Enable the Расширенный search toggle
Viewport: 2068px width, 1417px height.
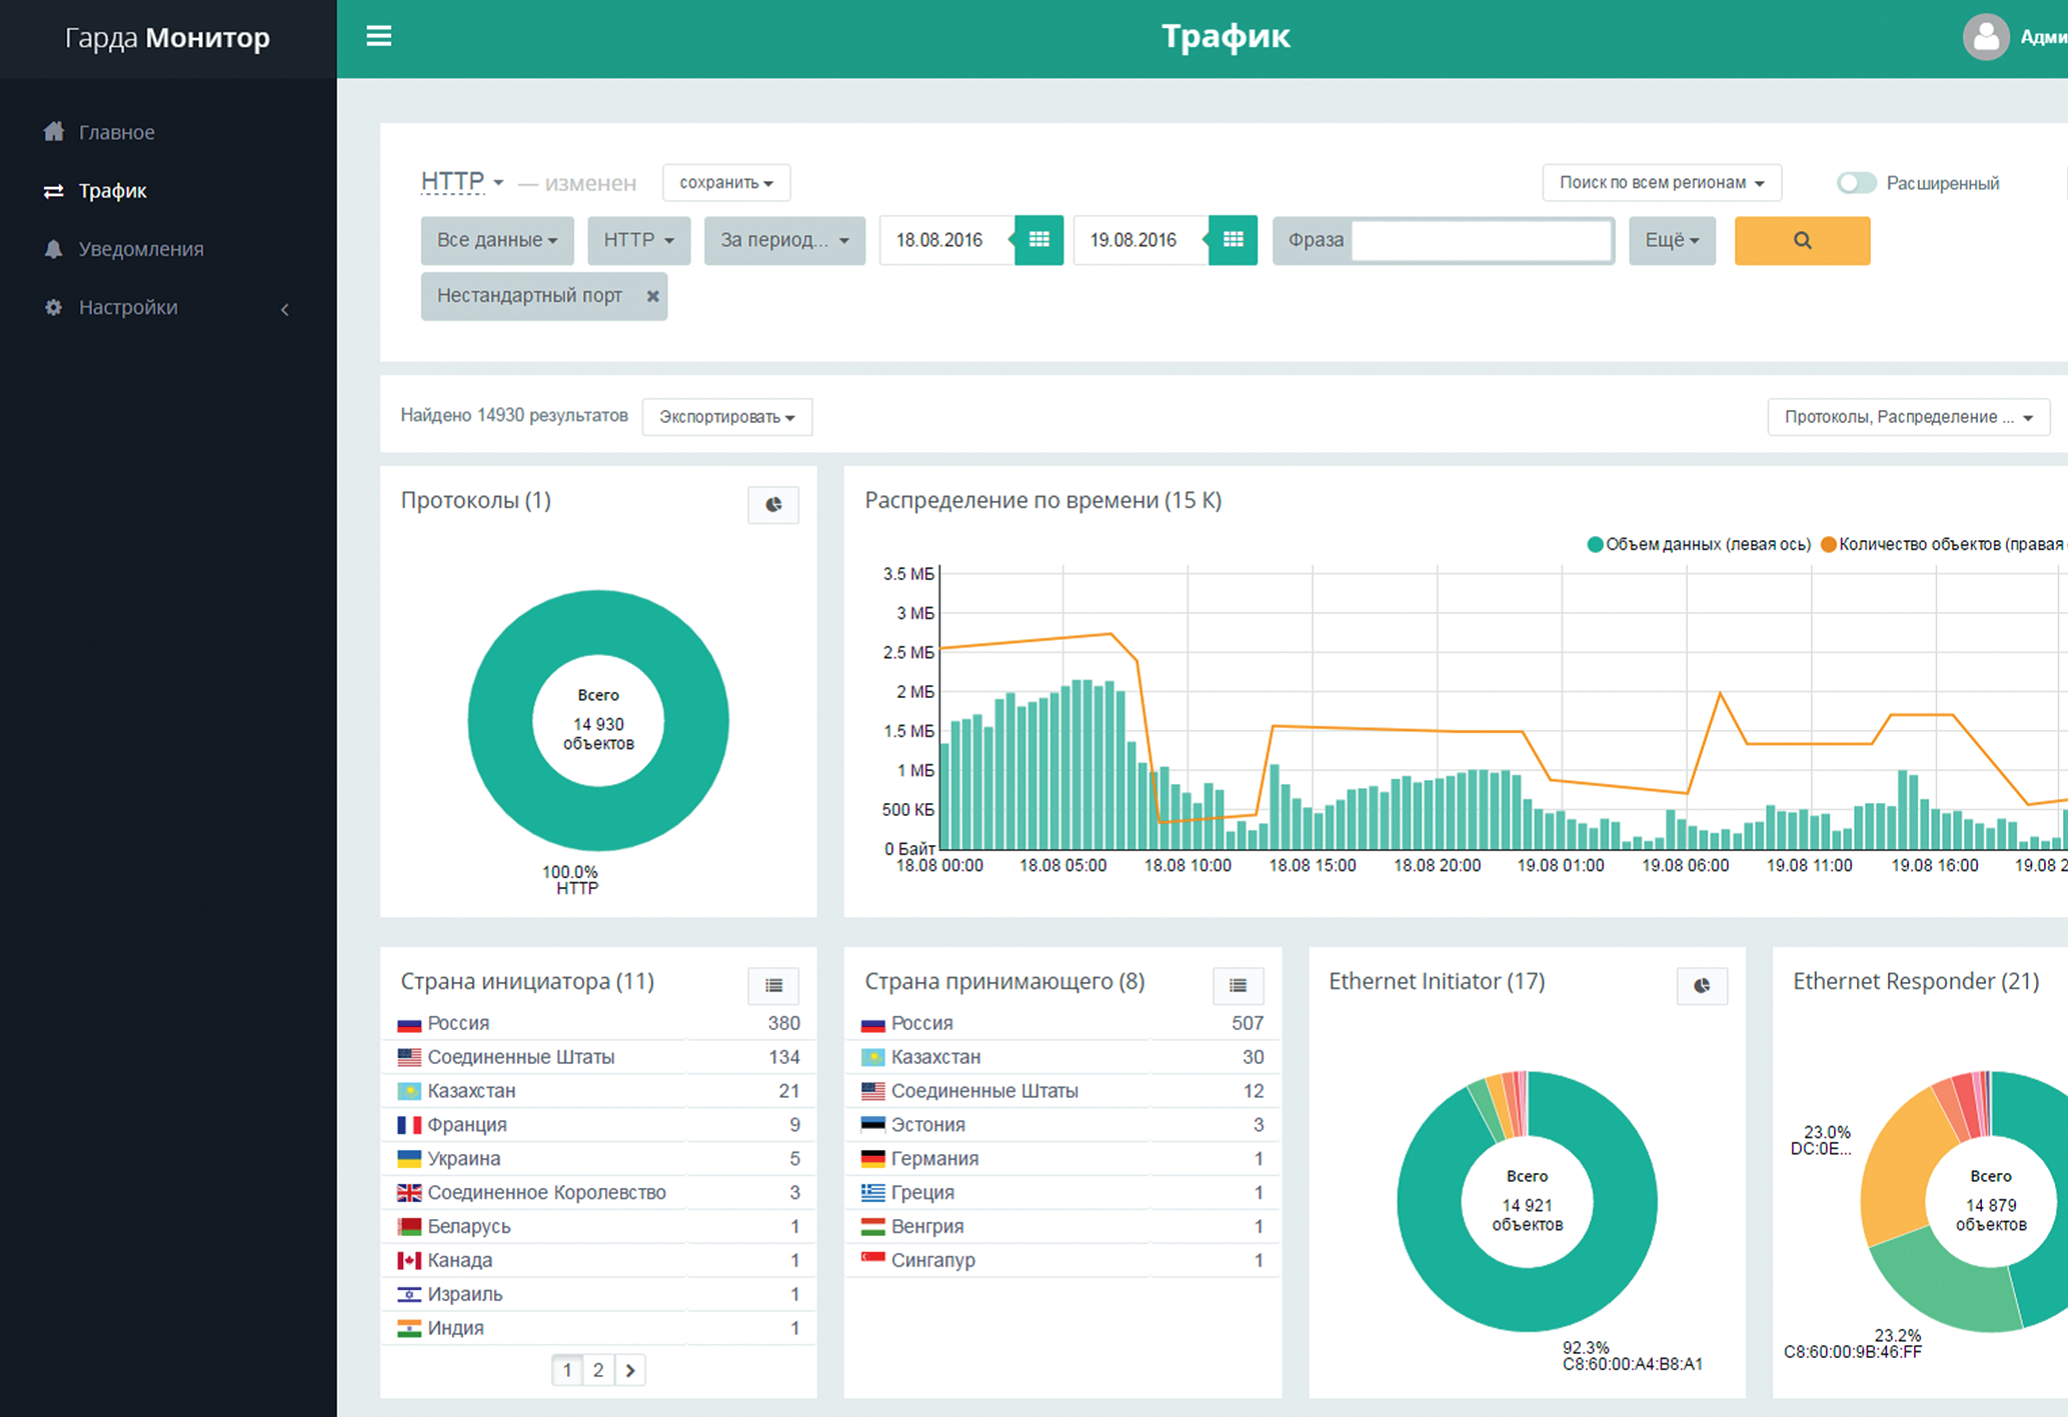coord(1856,183)
